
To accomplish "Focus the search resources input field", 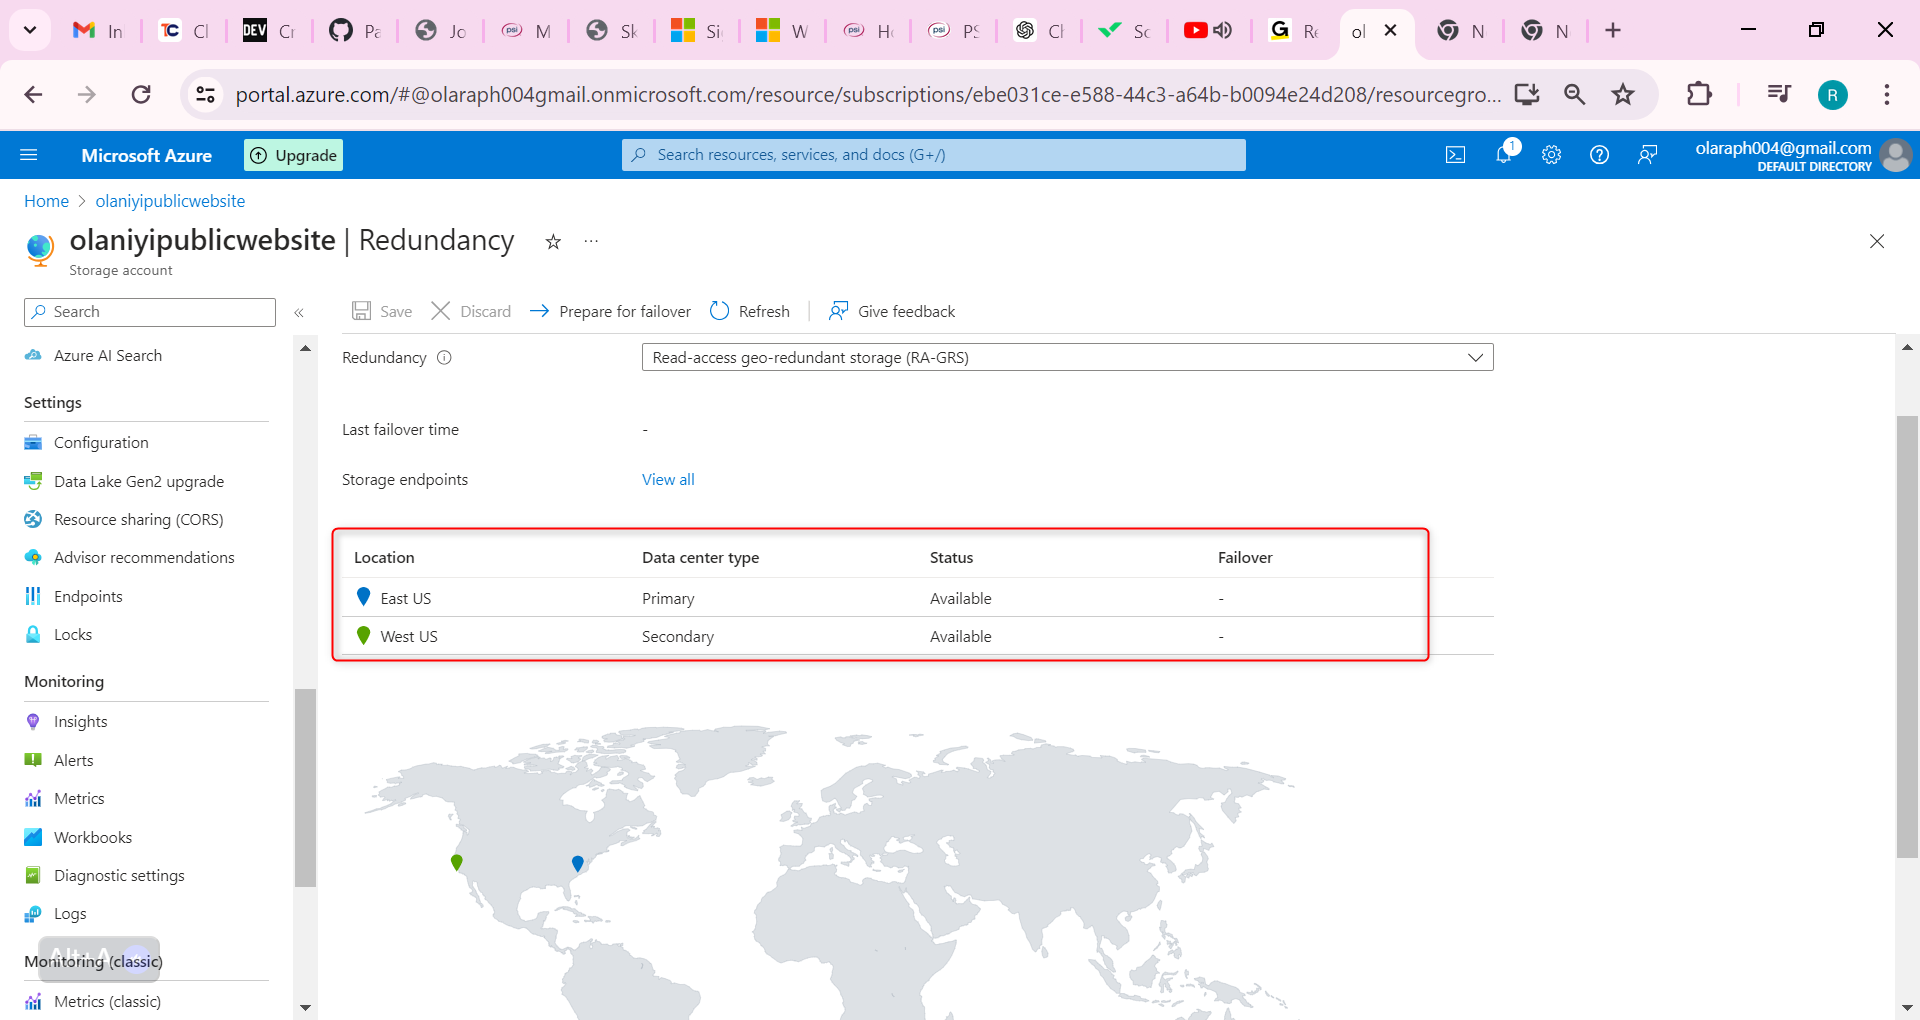I will [934, 155].
